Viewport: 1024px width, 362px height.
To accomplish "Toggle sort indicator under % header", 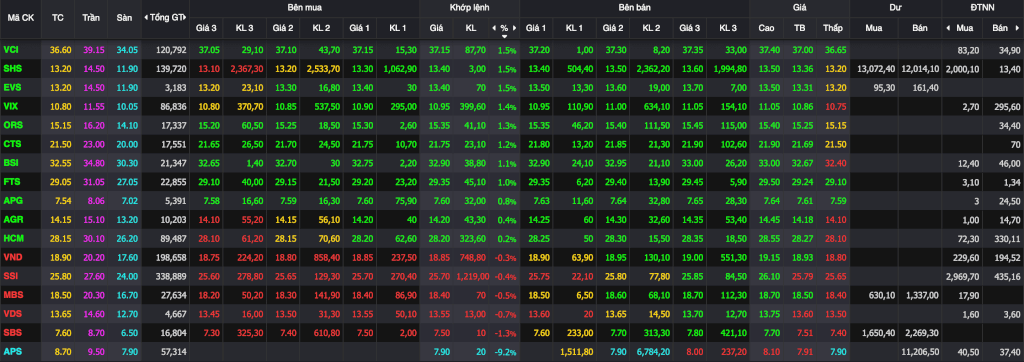I will point(504,37).
